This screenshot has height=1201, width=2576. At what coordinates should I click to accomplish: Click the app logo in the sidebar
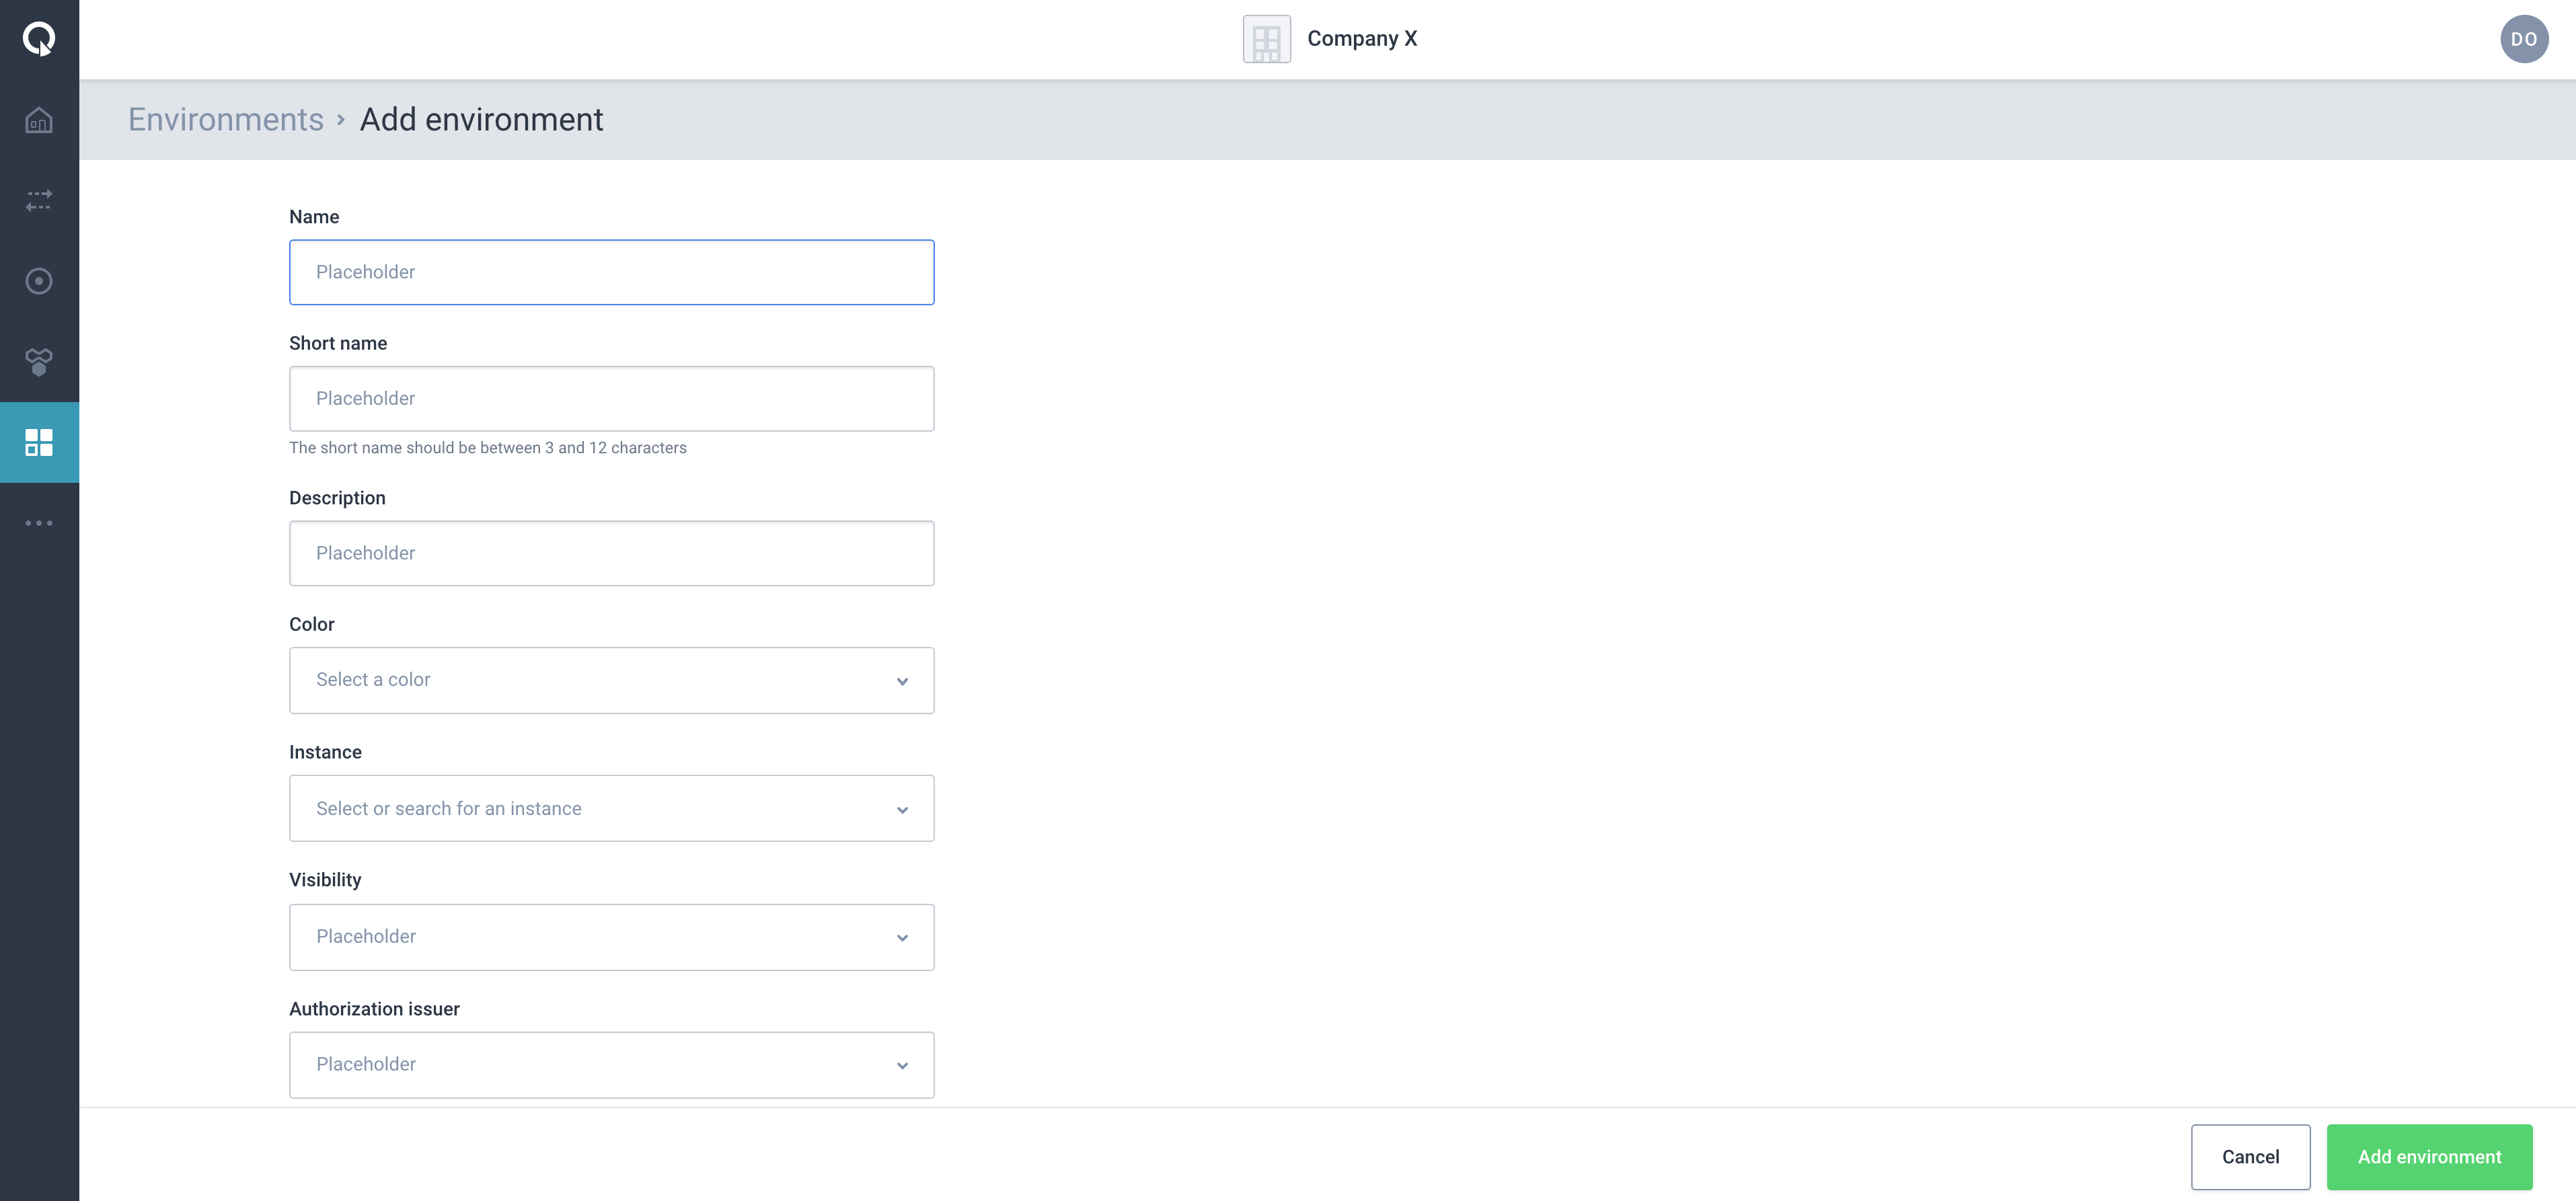(x=39, y=39)
